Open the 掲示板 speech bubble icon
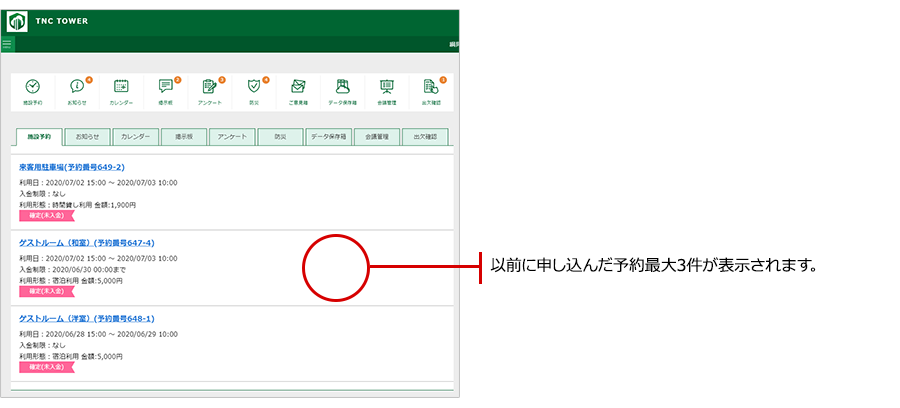Image resolution: width=900 pixels, height=408 pixels. click(166, 87)
